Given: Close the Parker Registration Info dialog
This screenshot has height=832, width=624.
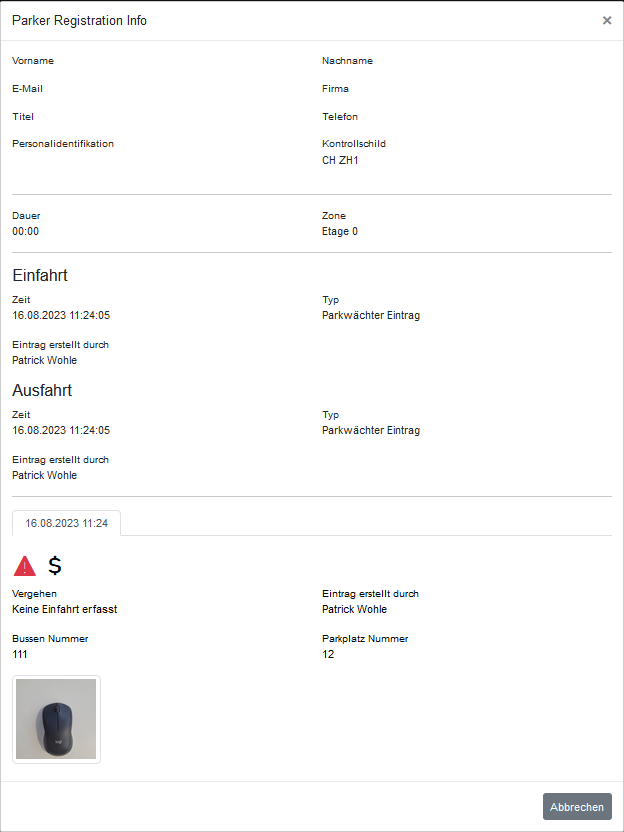Looking at the screenshot, I should [607, 20].
